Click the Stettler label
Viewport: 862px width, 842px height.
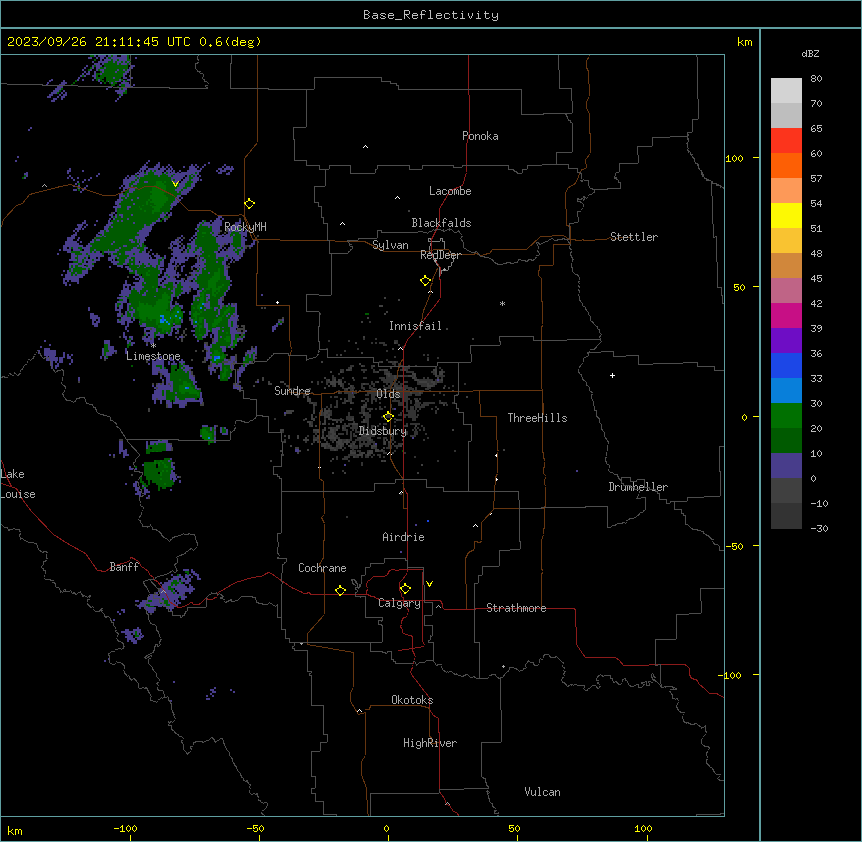[x=634, y=237]
